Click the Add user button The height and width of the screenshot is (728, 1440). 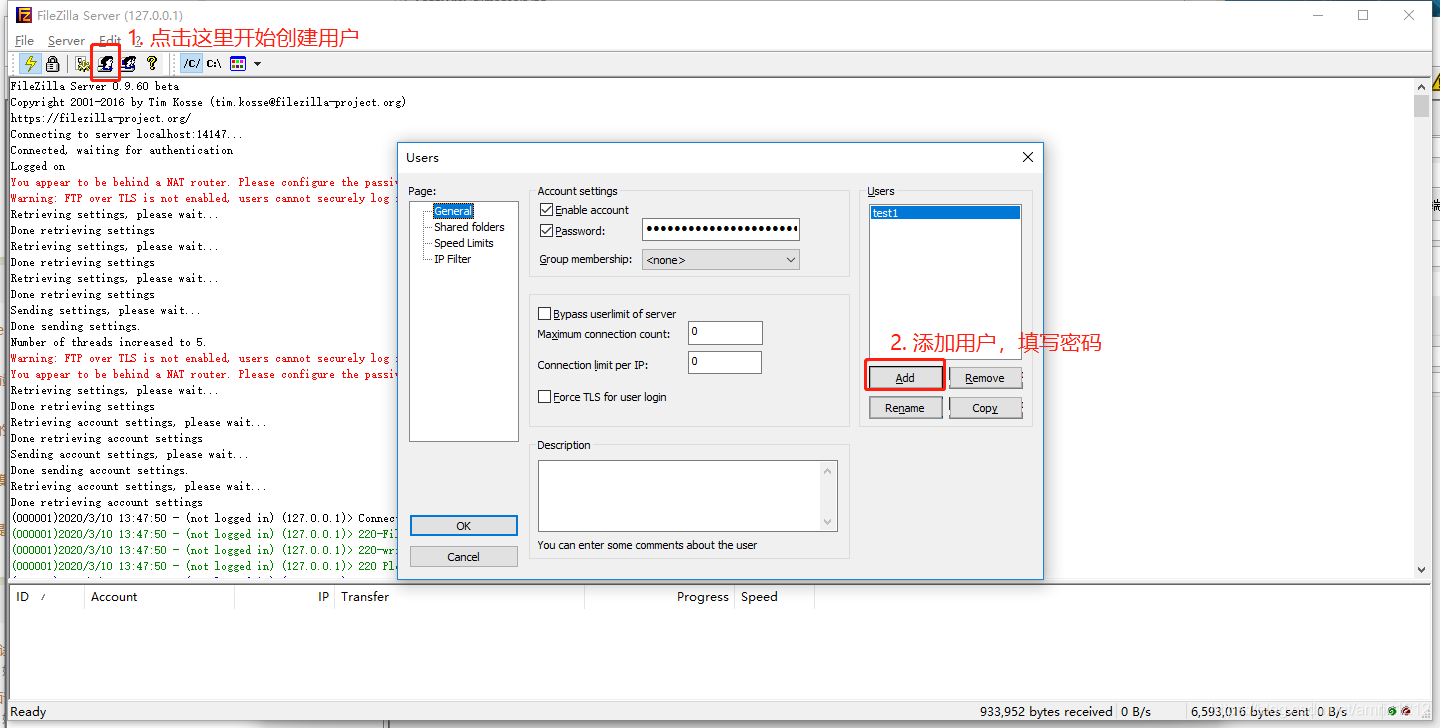point(905,378)
